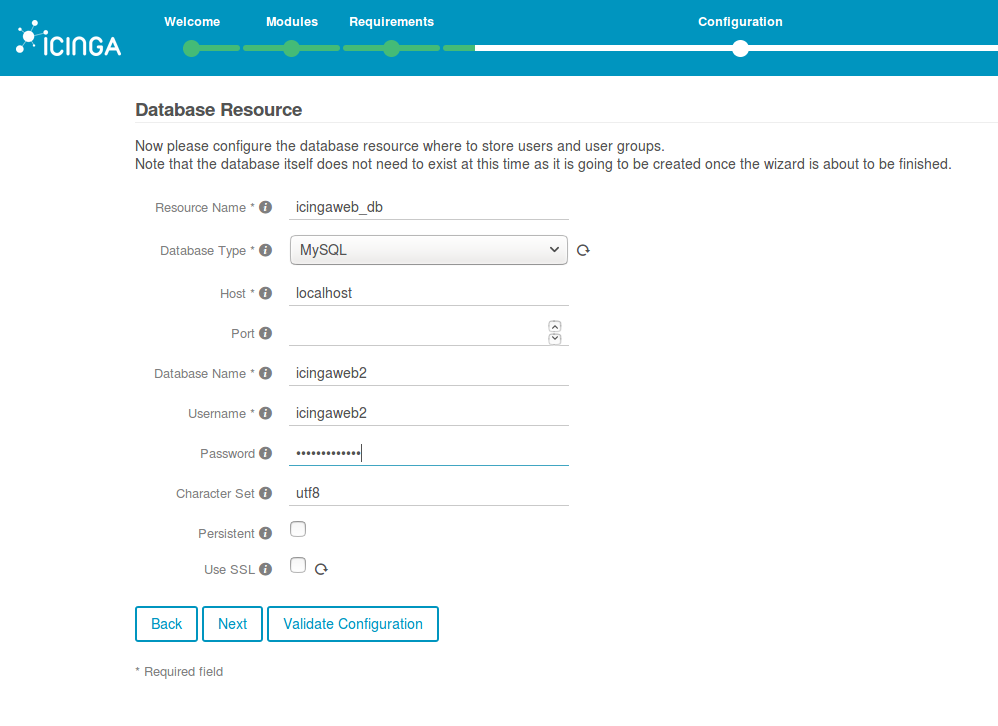Decrease Port value with down arrow
998x726 pixels.
click(555, 339)
